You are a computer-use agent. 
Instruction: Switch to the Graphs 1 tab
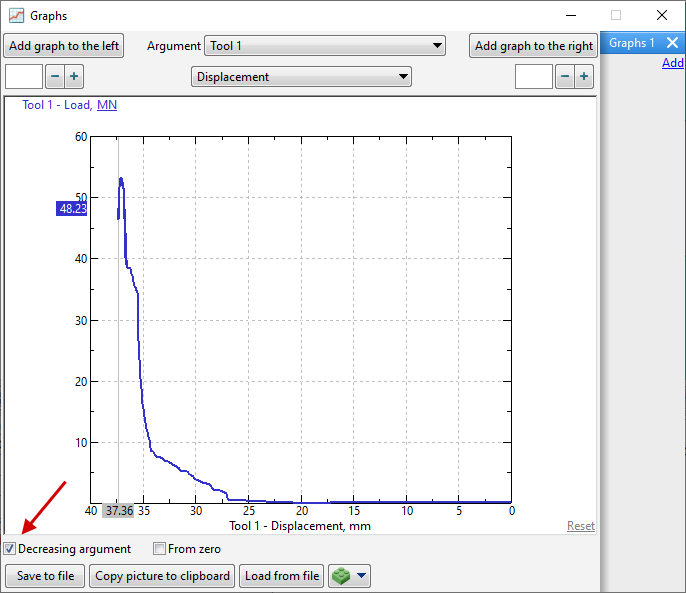click(x=632, y=43)
